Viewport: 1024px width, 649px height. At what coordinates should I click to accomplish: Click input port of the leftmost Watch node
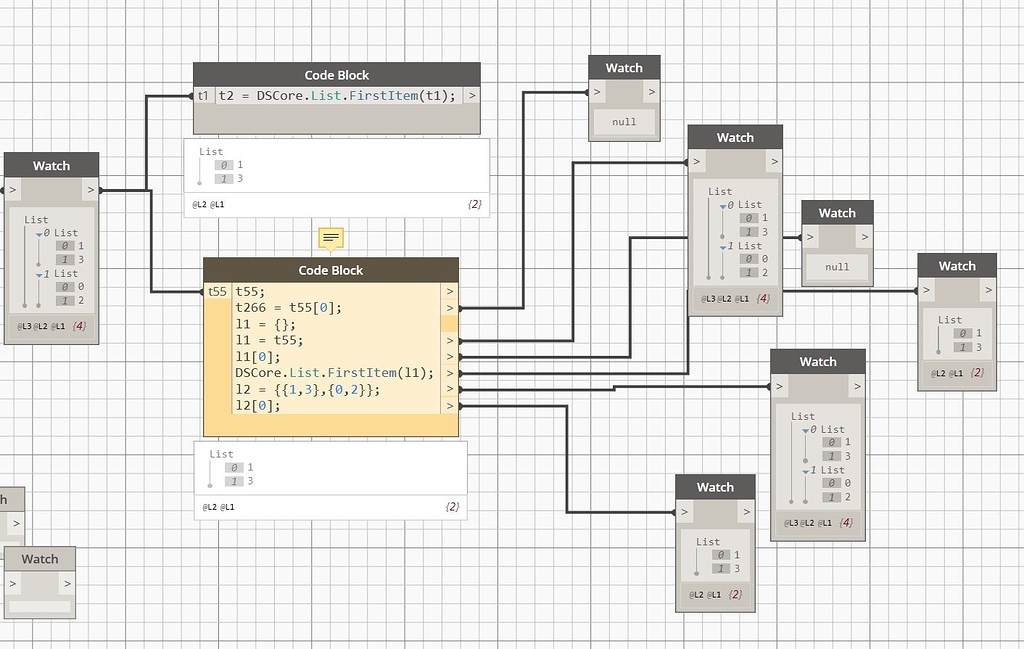[12, 189]
